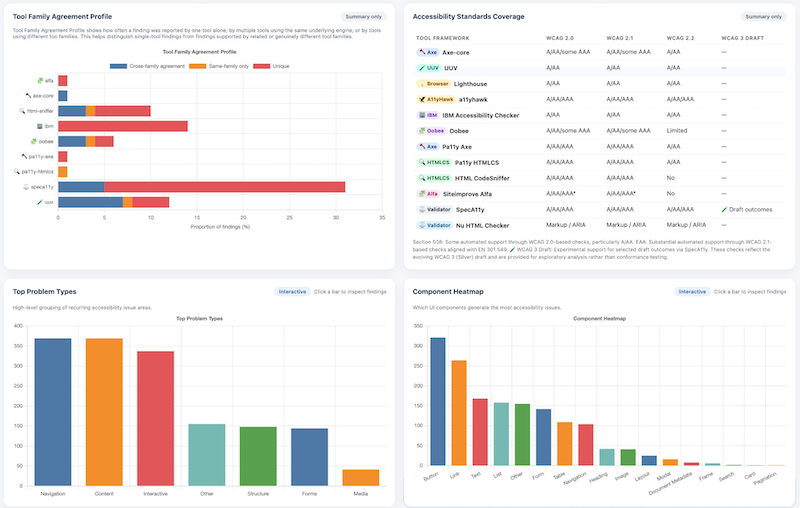Screen dimensions: 800x508
Task: Click the Summary only badge on Tool Family panel
Action: [x=363, y=17]
